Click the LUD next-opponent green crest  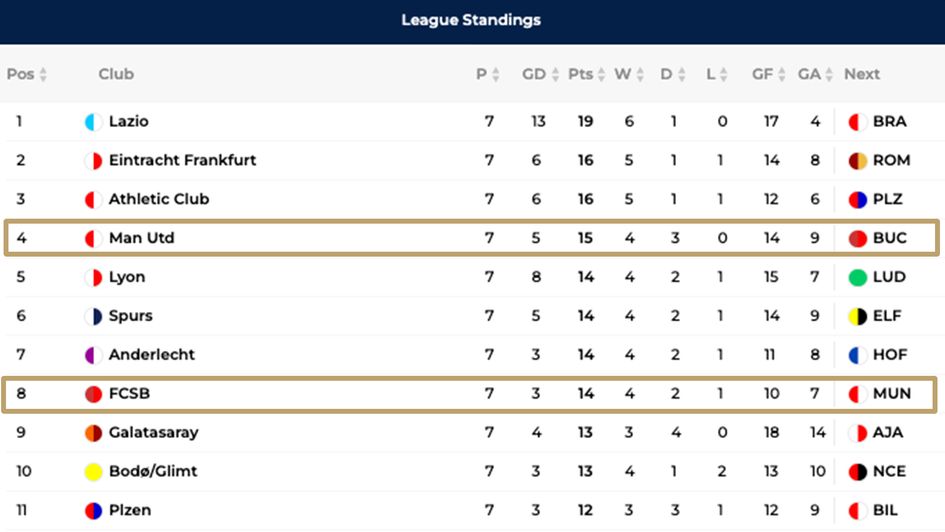tap(857, 278)
